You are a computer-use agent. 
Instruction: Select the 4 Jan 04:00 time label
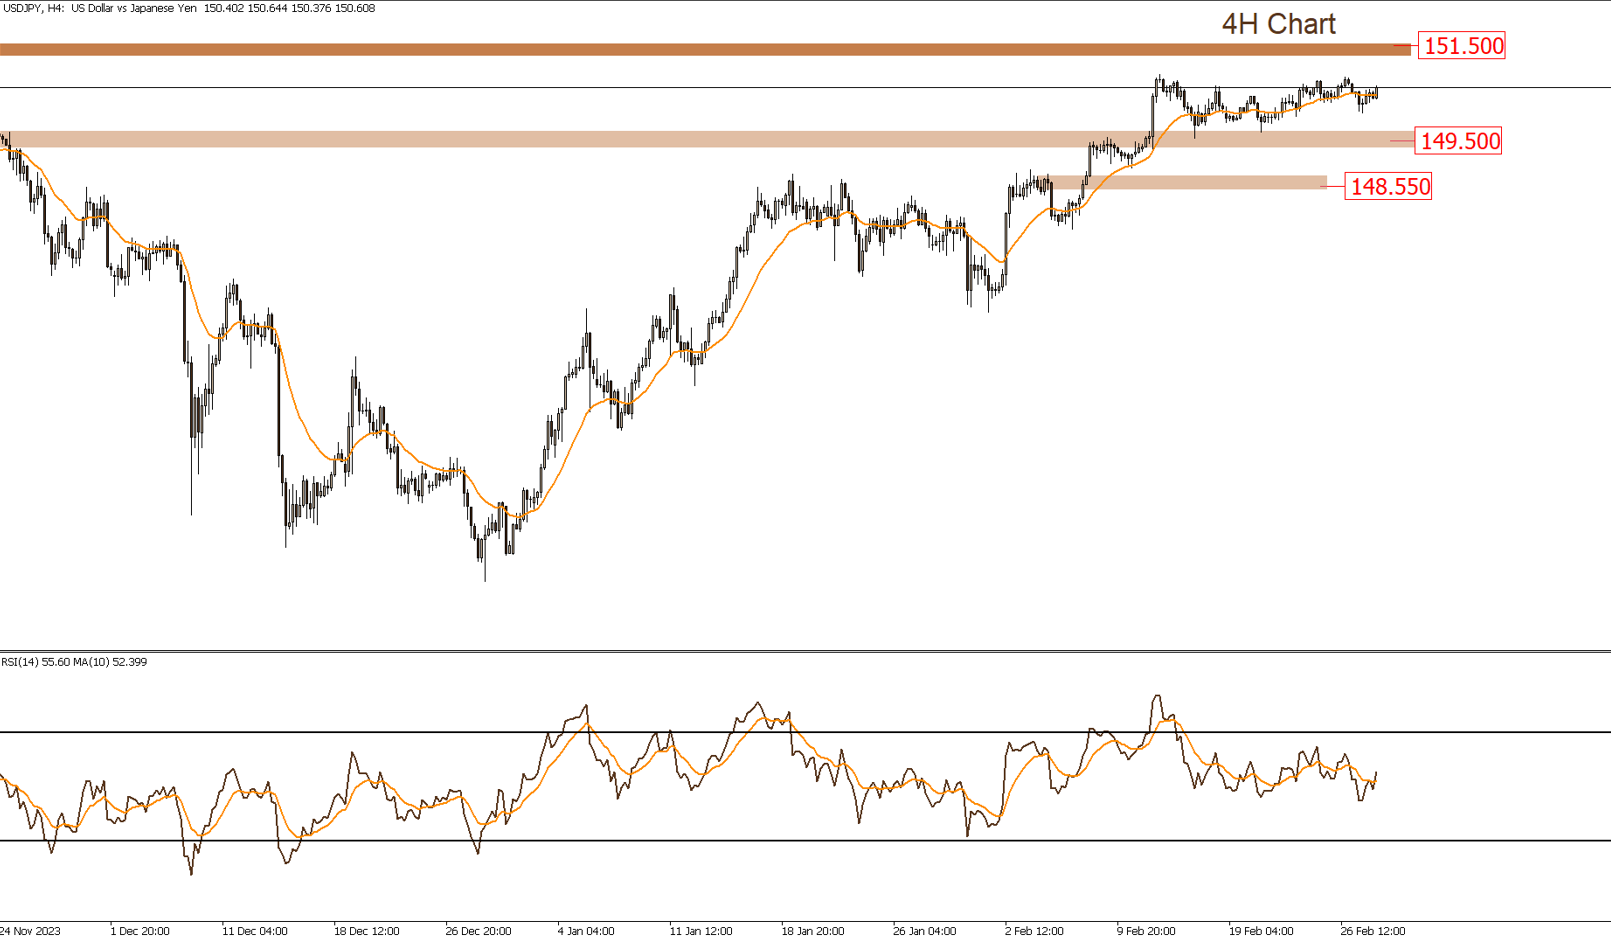pyautogui.click(x=586, y=931)
